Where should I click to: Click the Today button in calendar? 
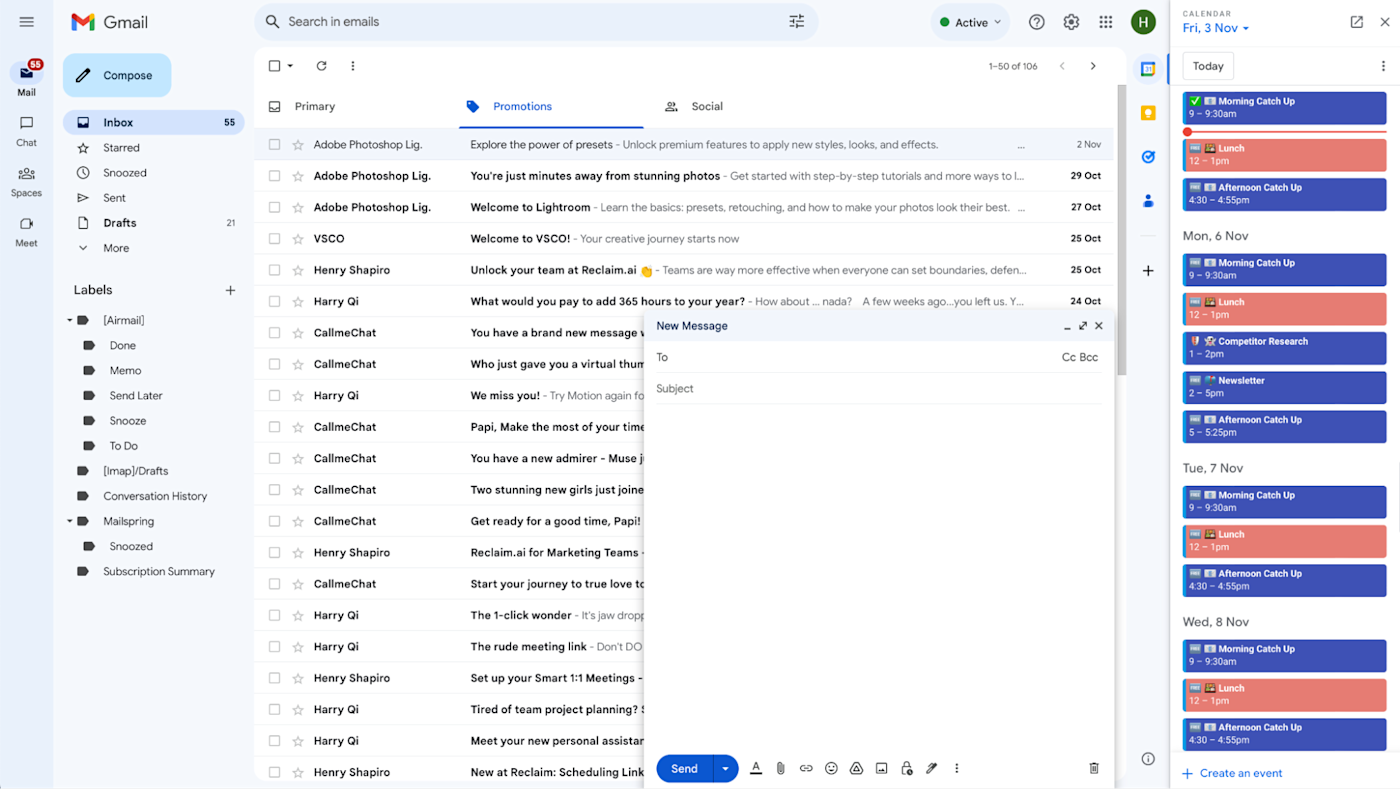(1208, 66)
